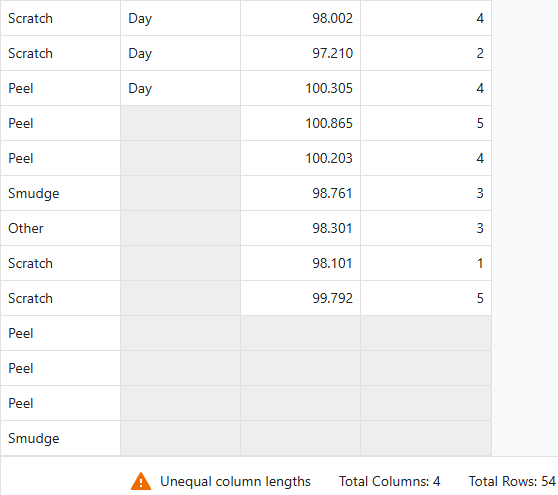558x495 pixels.
Task: Click the empty gray cell beside 100.865
Action: [180, 123]
